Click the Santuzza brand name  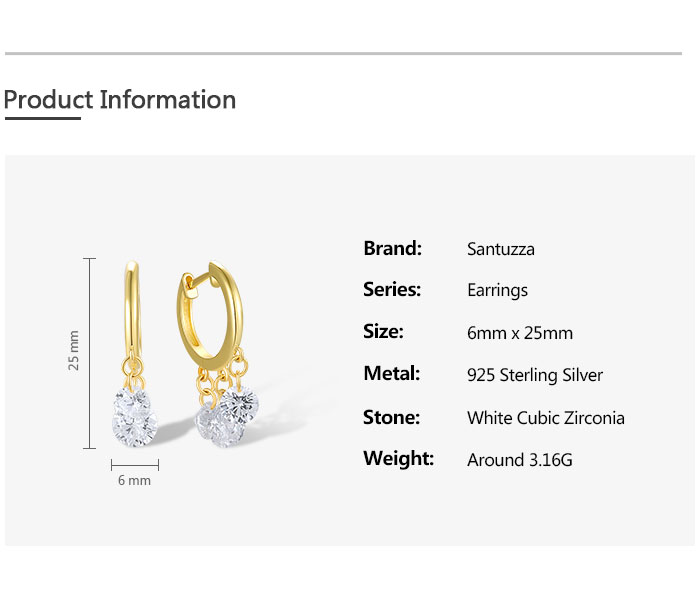coord(500,249)
